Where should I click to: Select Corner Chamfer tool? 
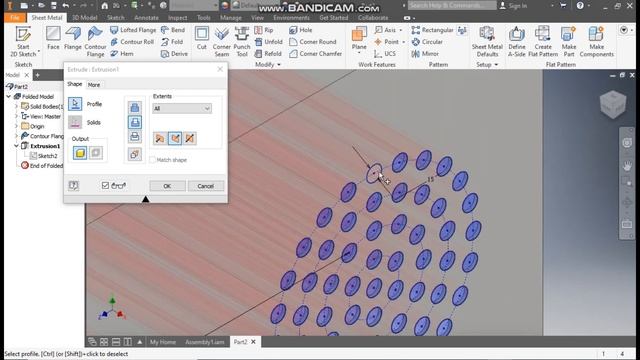316,53
